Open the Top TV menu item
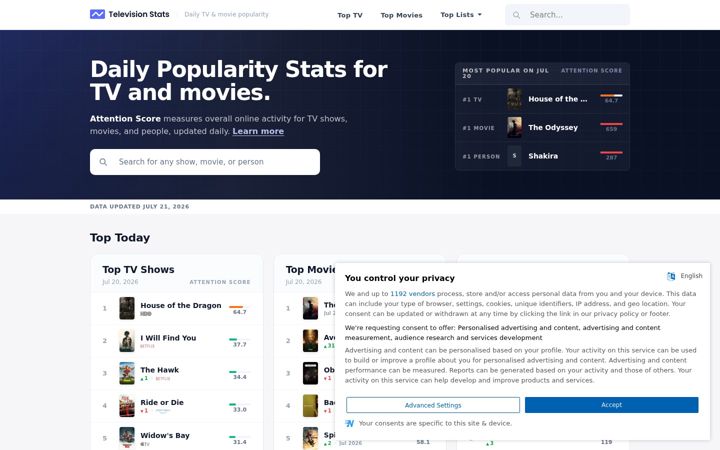 coord(350,15)
